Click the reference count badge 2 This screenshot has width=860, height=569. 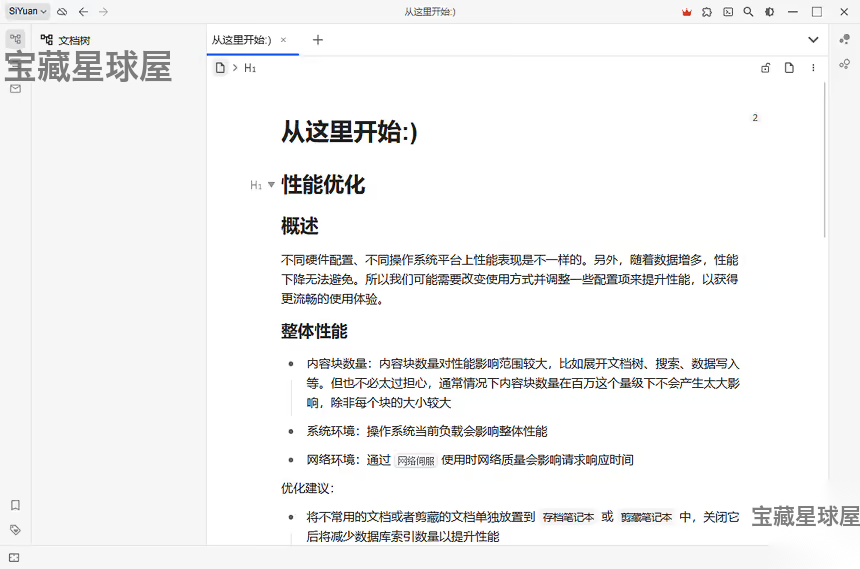click(x=755, y=117)
